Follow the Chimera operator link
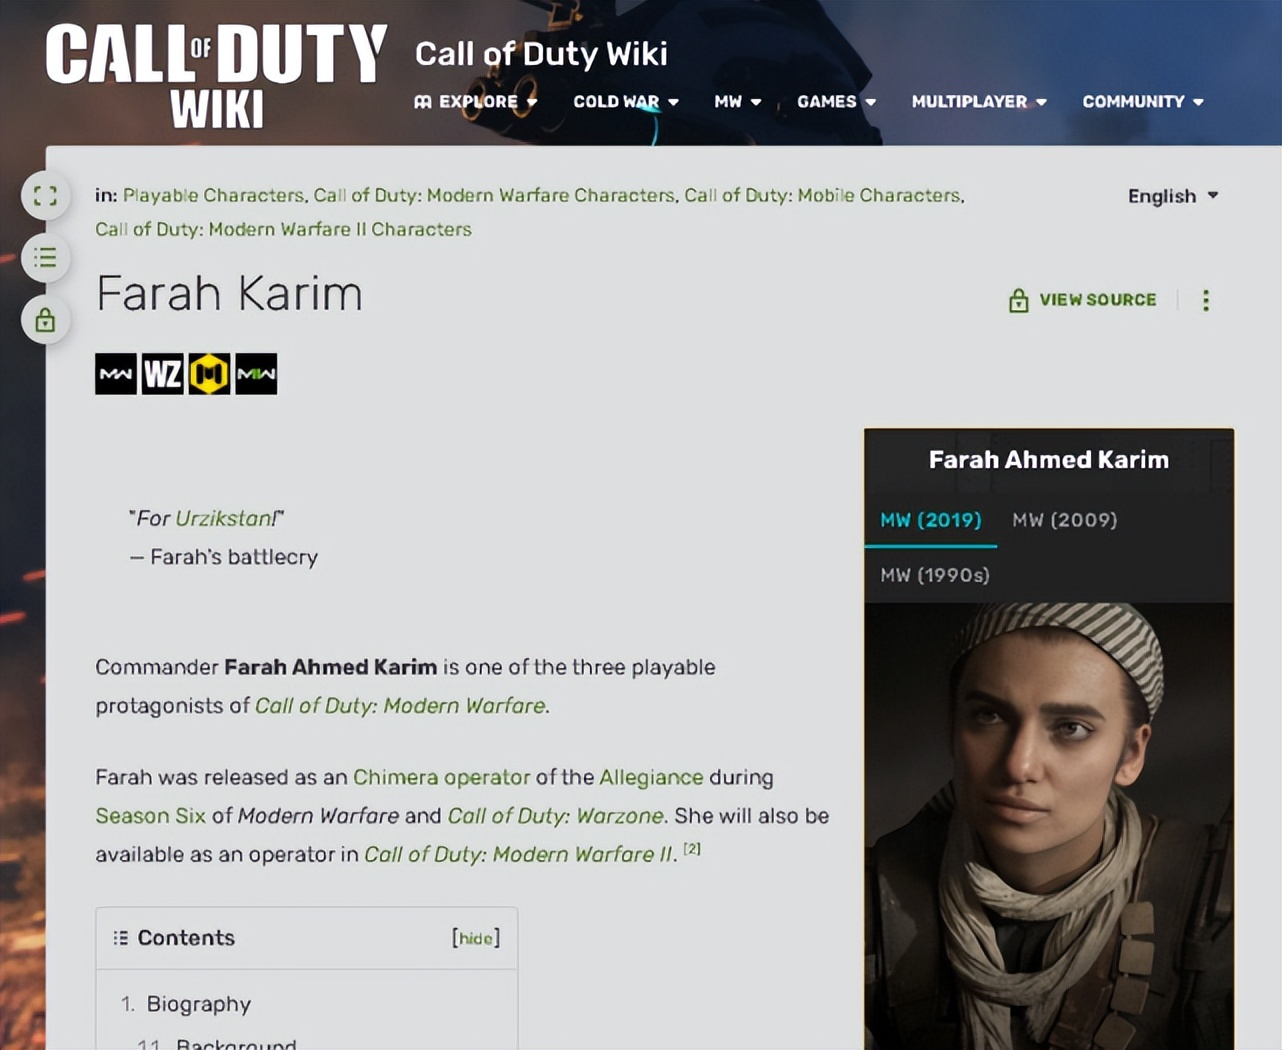Viewport: 1282px width, 1050px height. [x=441, y=777]
